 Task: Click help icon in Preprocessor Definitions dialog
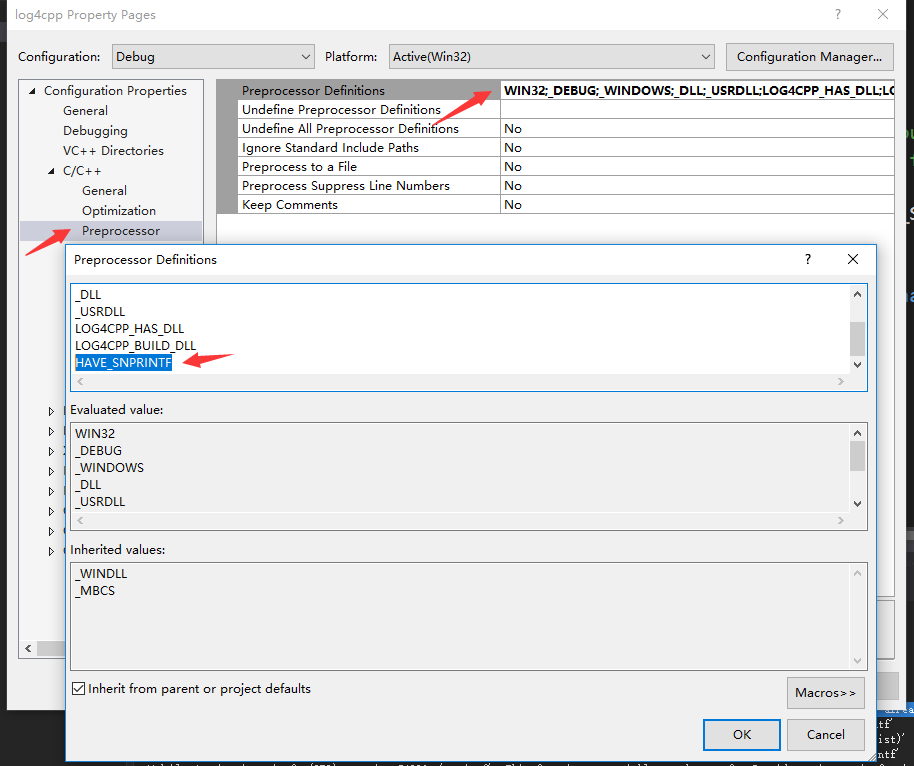(x=808, y=259)
